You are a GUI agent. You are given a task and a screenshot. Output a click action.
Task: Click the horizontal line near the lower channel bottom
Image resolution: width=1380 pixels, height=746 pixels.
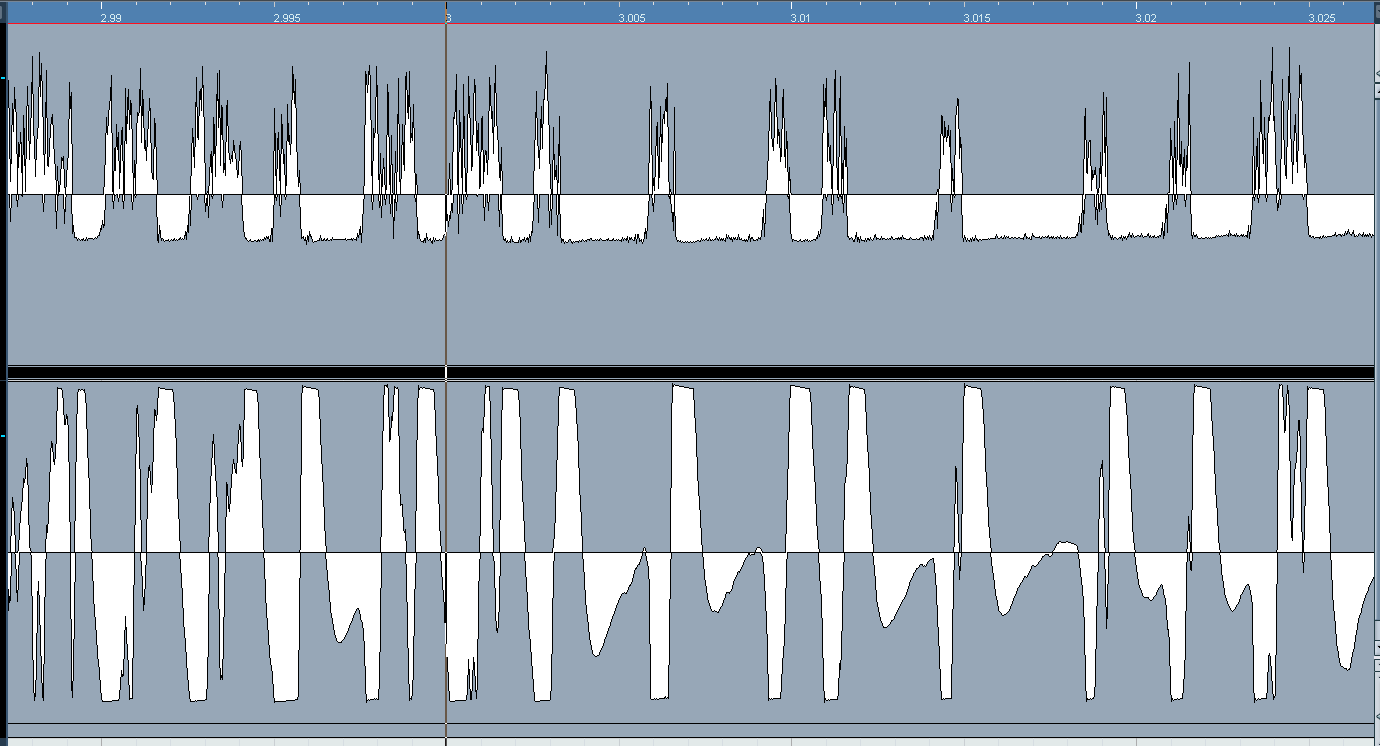[x=700, y=723]
